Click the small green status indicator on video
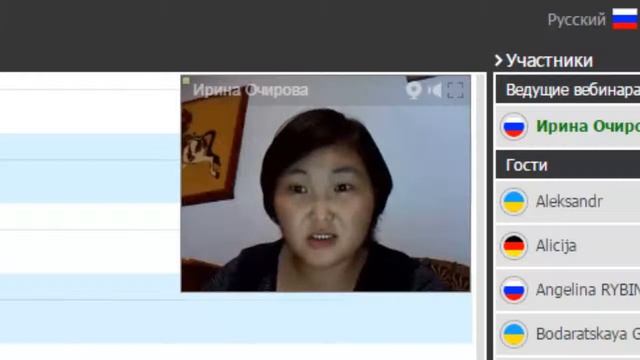The height and width of the screenshot is (360, 640). (x=186, y=80)
